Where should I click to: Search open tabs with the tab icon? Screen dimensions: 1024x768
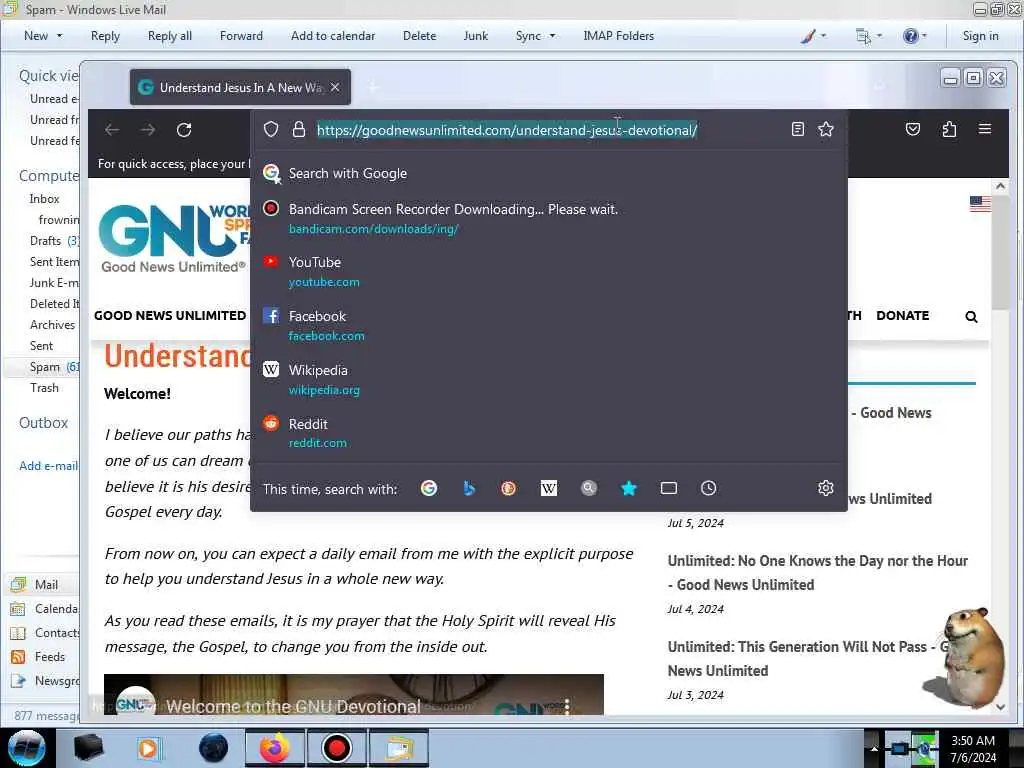point(669,488)
